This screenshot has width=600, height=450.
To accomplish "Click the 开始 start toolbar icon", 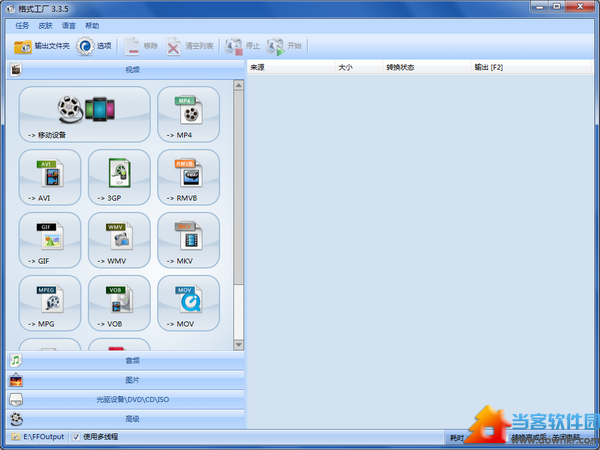I will (275, 46).
